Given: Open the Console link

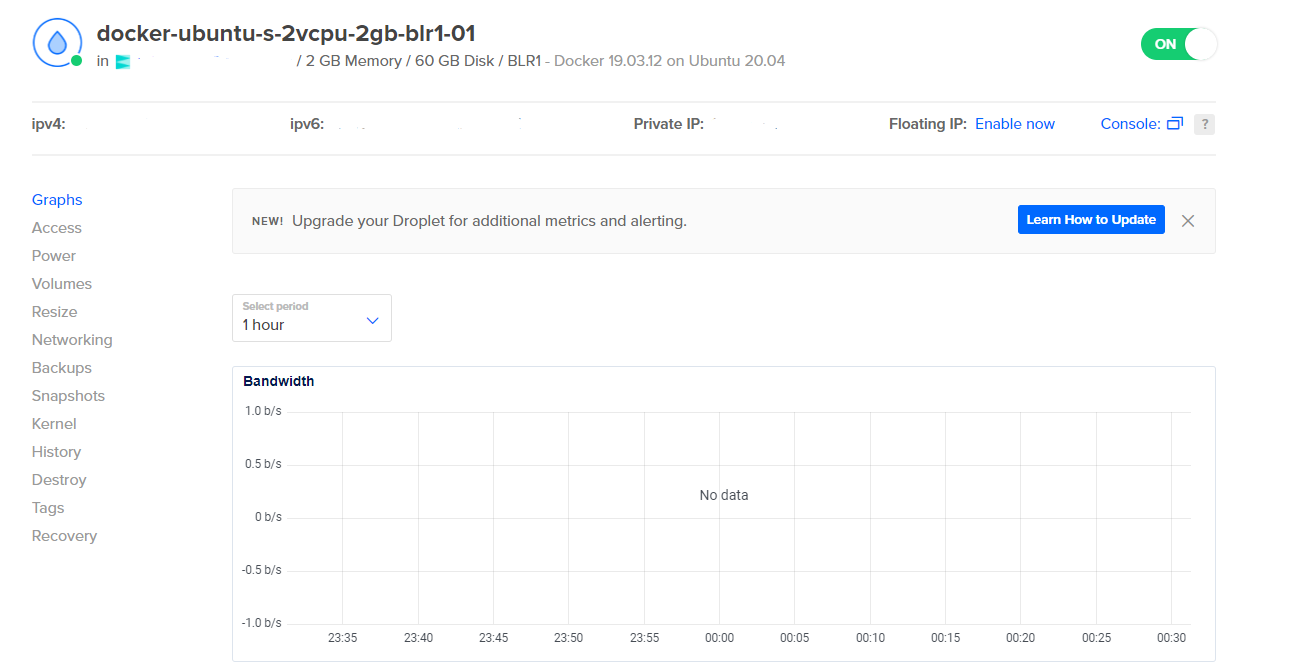Looking at the screenshot, I should 1129,124.
